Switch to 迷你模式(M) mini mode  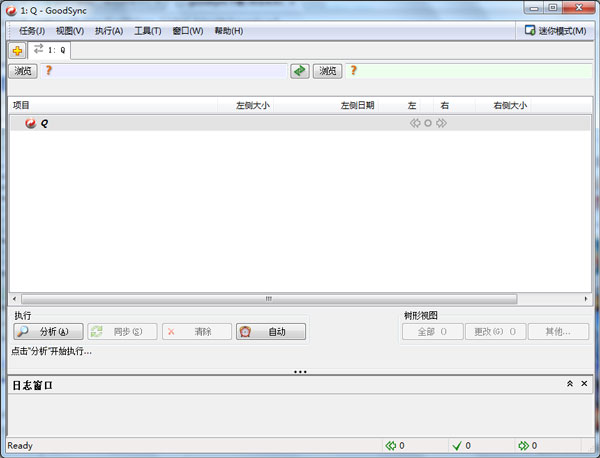click(555, 31)
